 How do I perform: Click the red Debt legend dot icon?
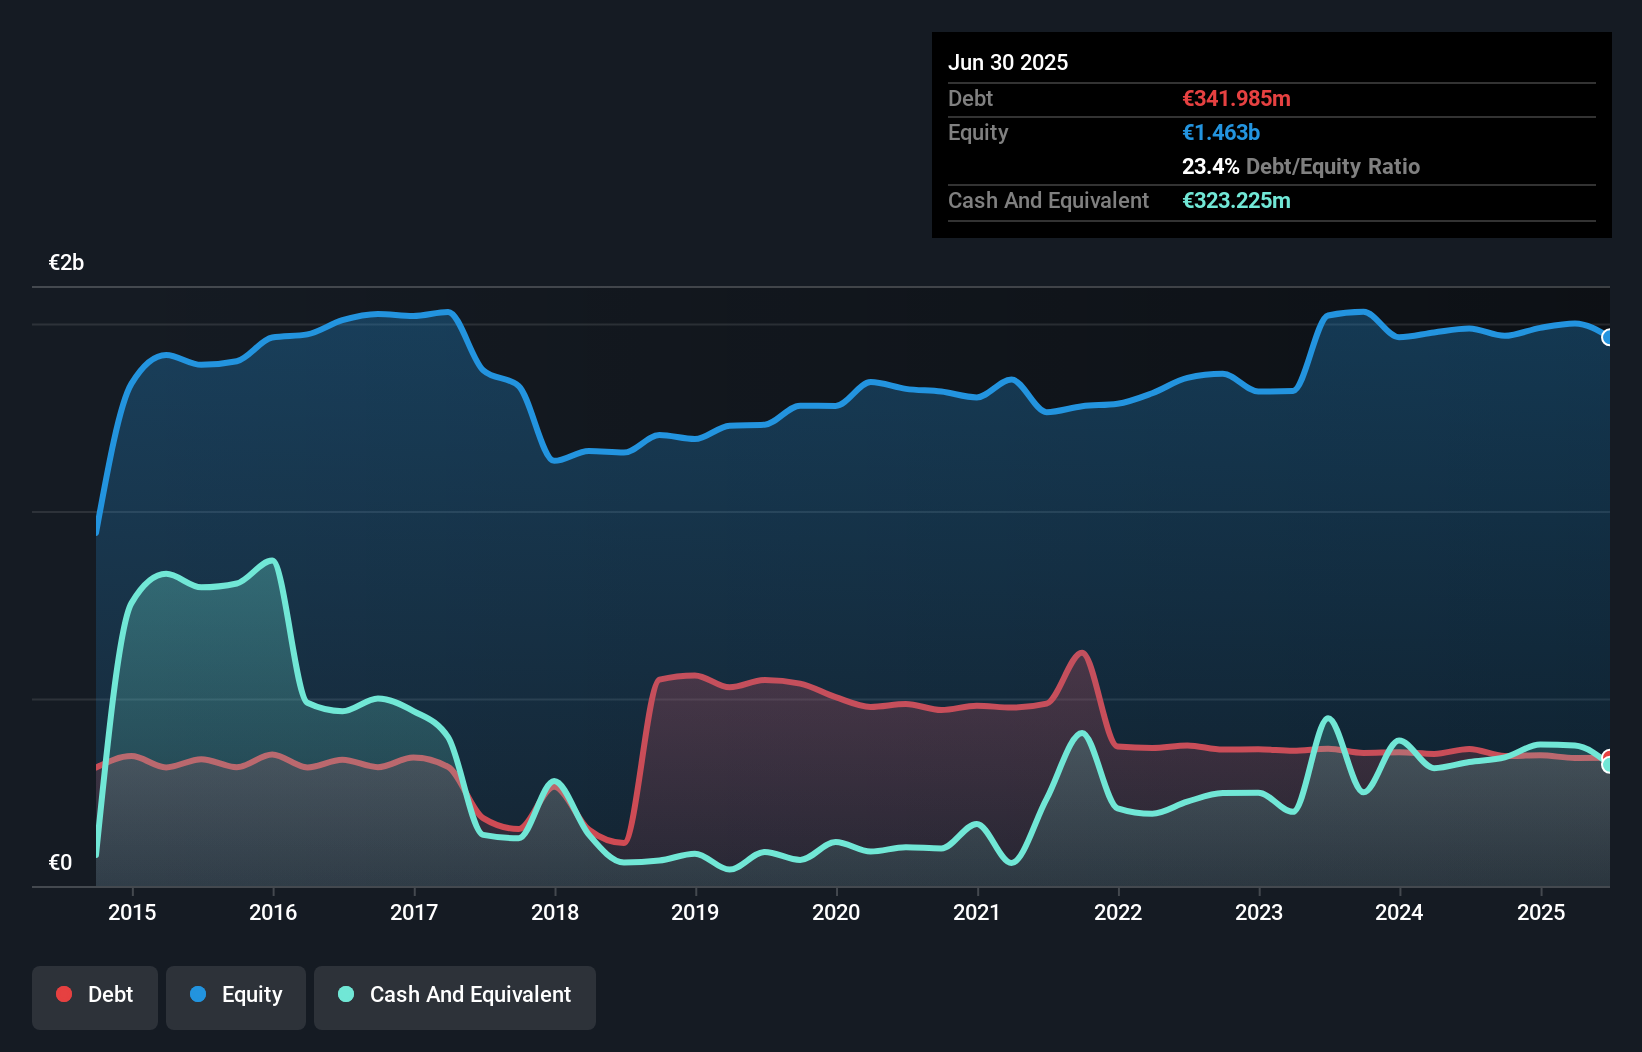tap(62, 994)
